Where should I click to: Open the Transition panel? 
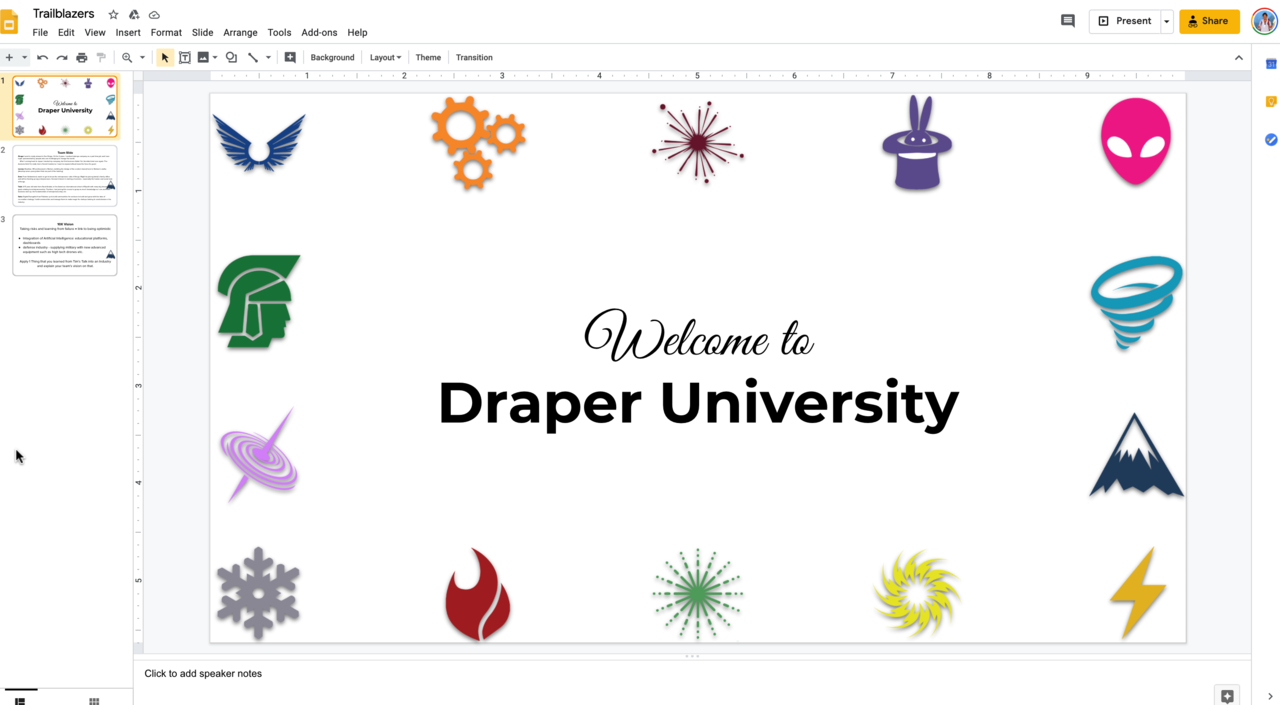coord(474,58)
